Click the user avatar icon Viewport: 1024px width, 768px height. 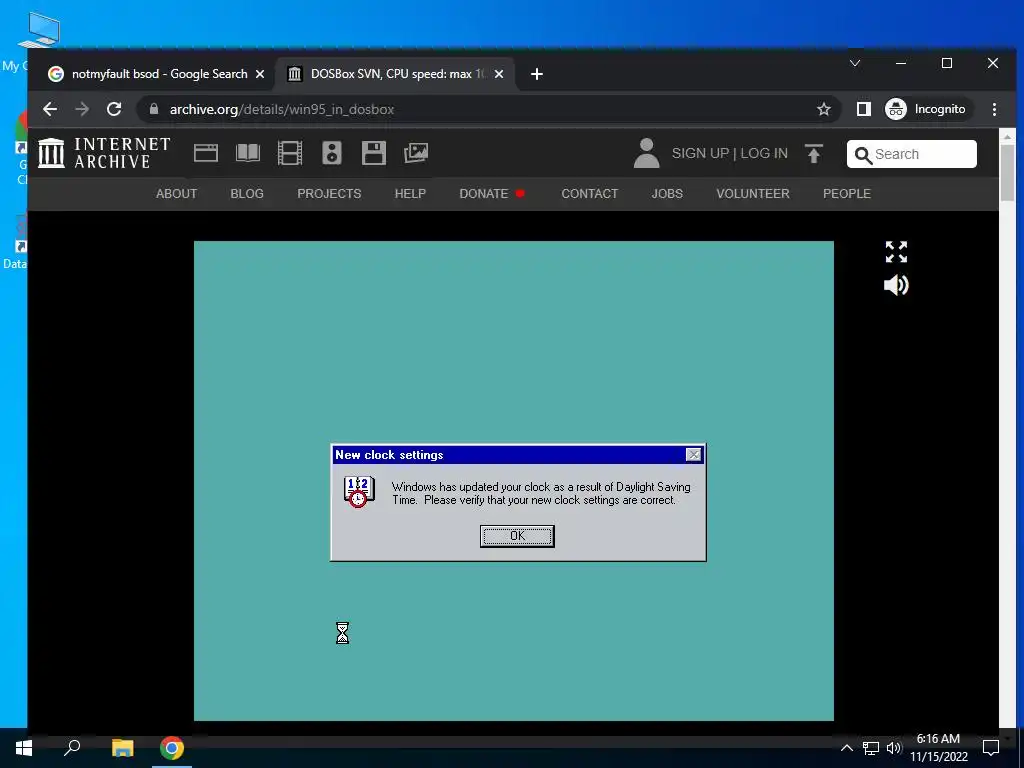click(647, 153)
